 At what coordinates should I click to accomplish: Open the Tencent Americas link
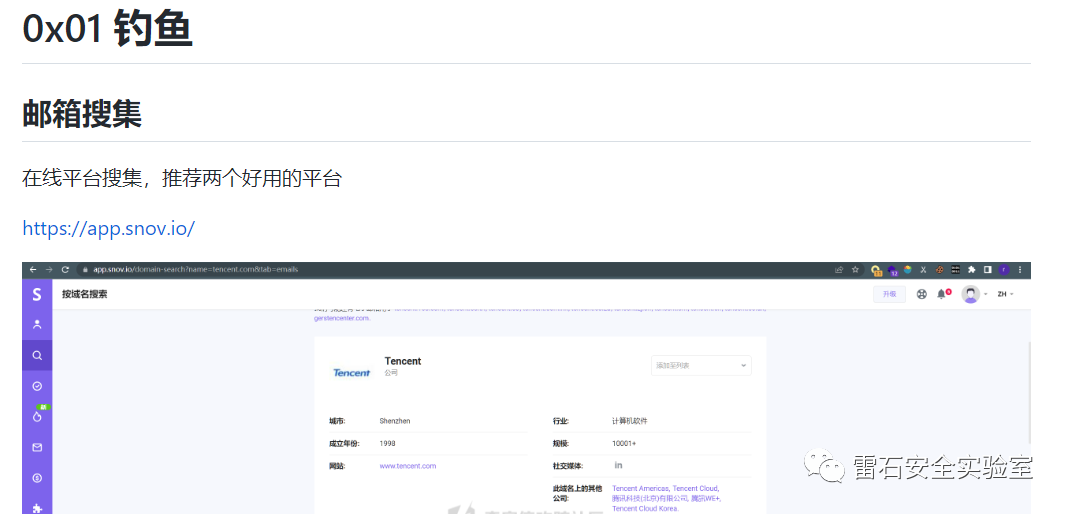pos(640,488)
